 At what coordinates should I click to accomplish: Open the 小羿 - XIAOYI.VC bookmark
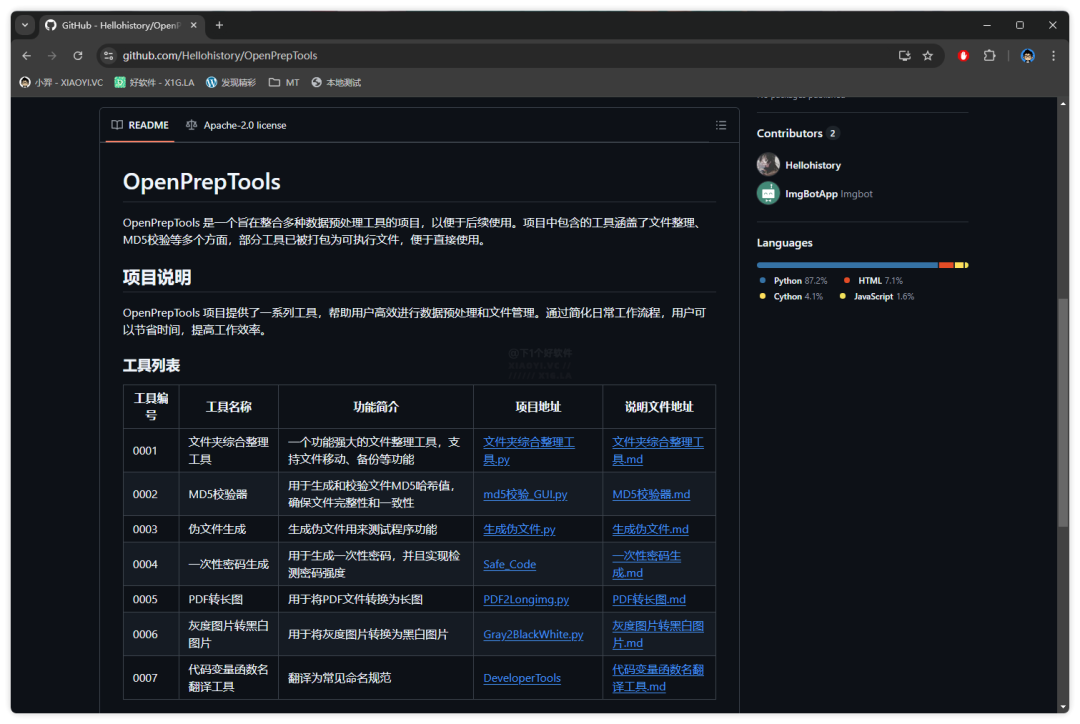61,83
